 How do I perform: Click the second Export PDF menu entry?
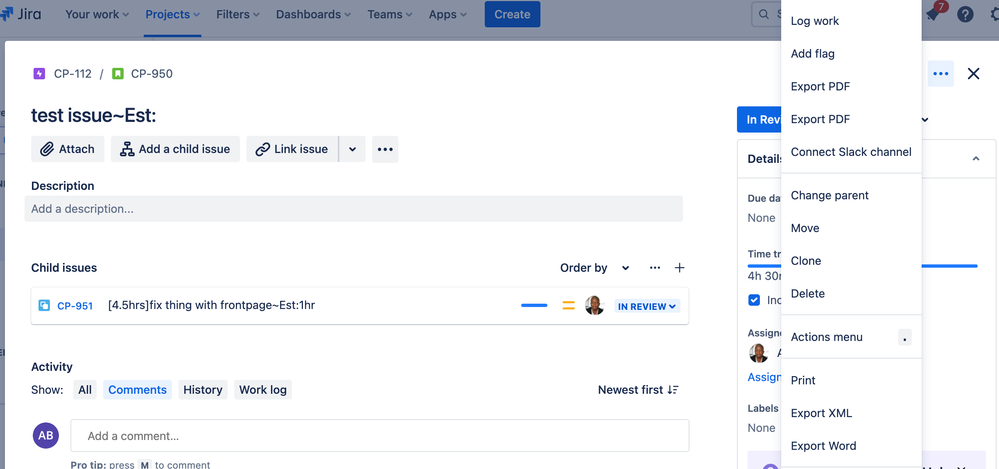coord(851,119)
